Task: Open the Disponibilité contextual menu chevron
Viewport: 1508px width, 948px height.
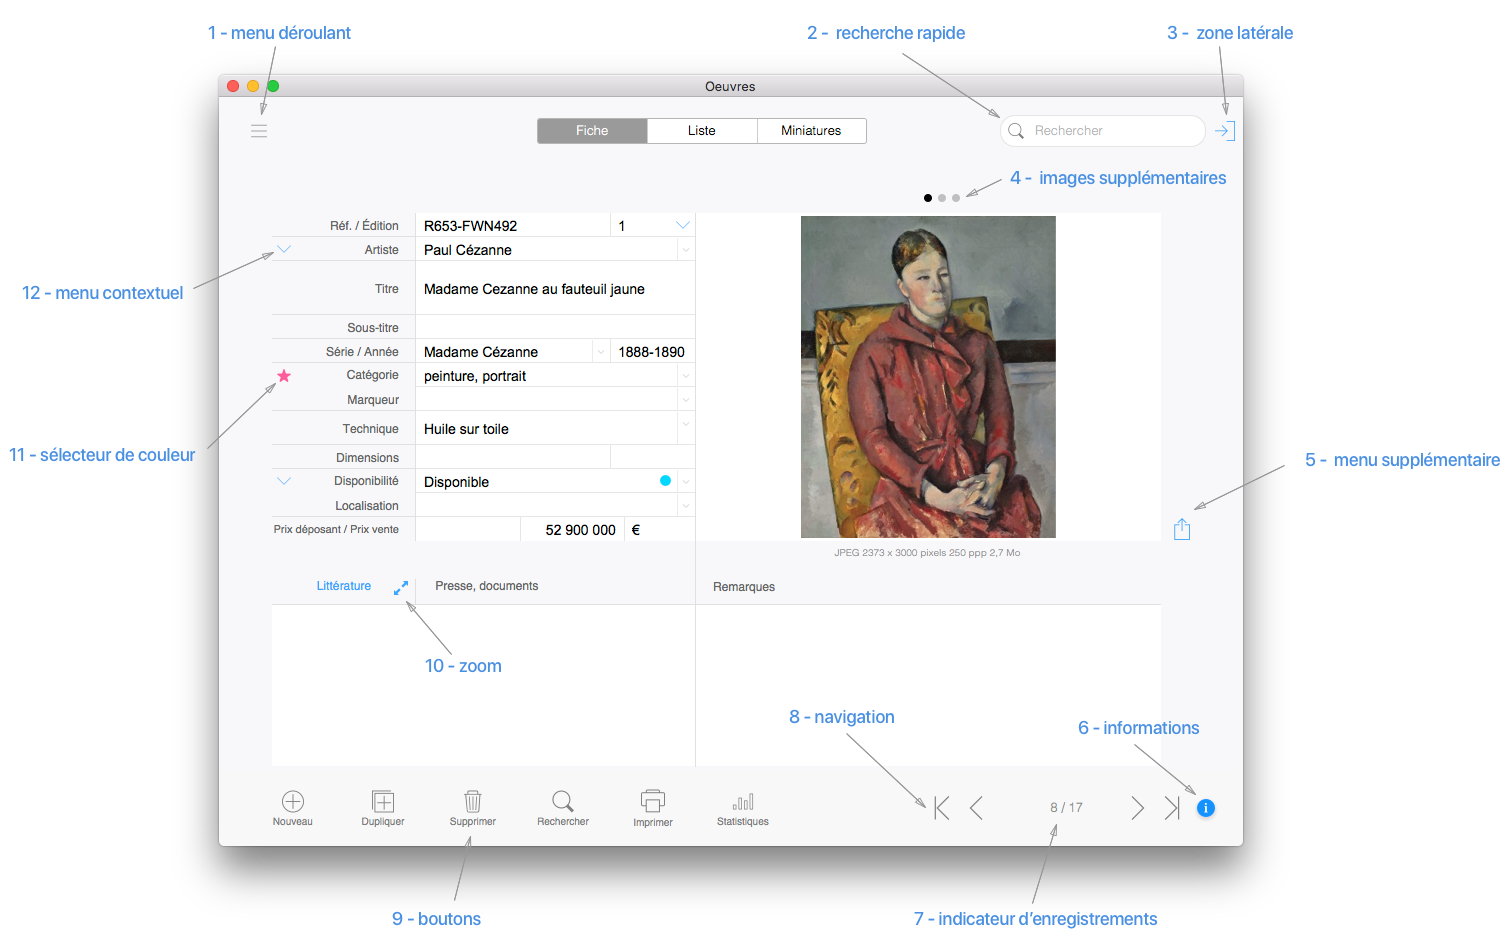Action: point(284,481)
